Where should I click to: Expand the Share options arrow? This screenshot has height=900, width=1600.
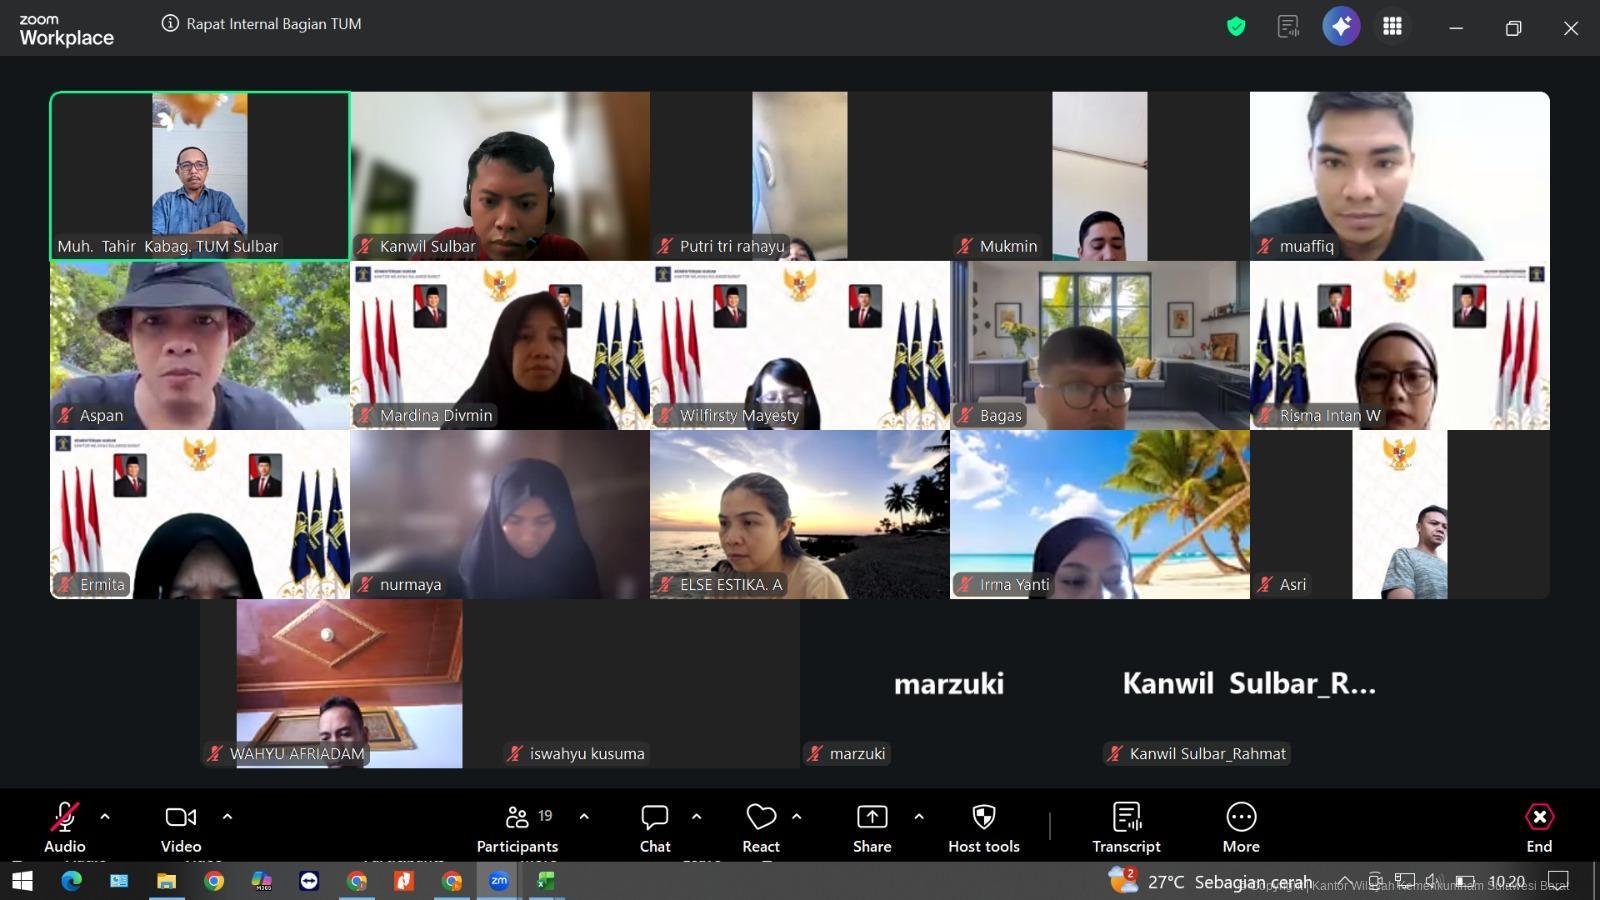pos(919,817)
